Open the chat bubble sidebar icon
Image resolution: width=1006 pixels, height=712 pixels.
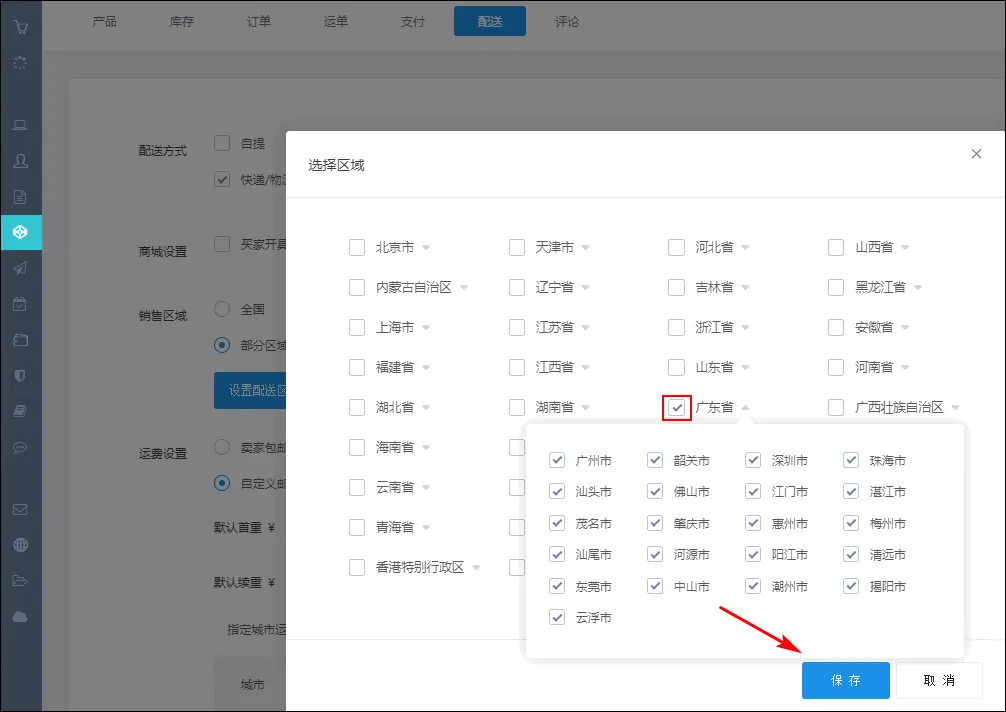coord(20,447)
